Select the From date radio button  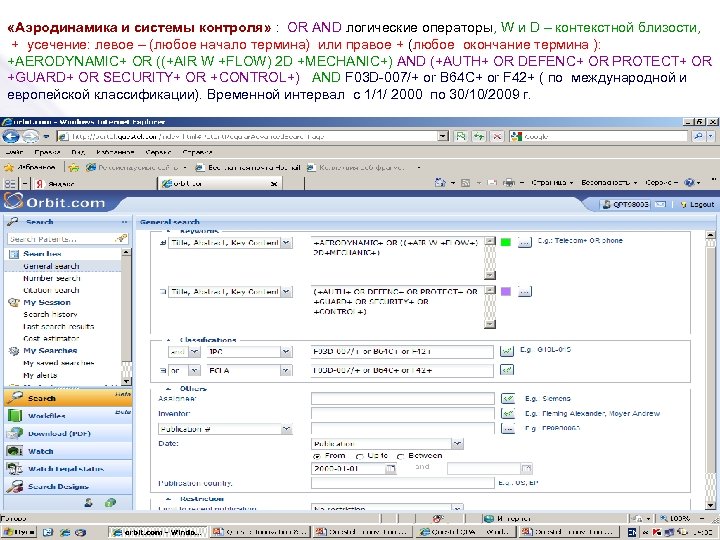(316, 456)
